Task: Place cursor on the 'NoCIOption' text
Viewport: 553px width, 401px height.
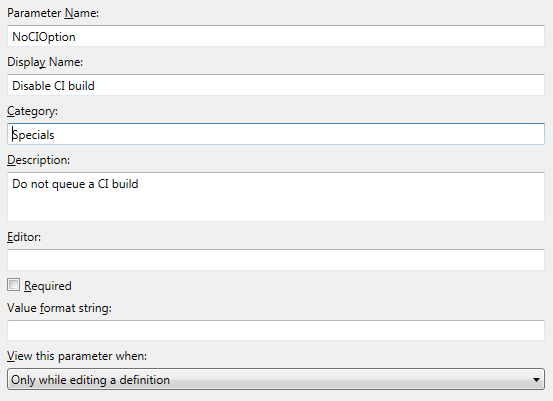Action: tap(44, 37)
